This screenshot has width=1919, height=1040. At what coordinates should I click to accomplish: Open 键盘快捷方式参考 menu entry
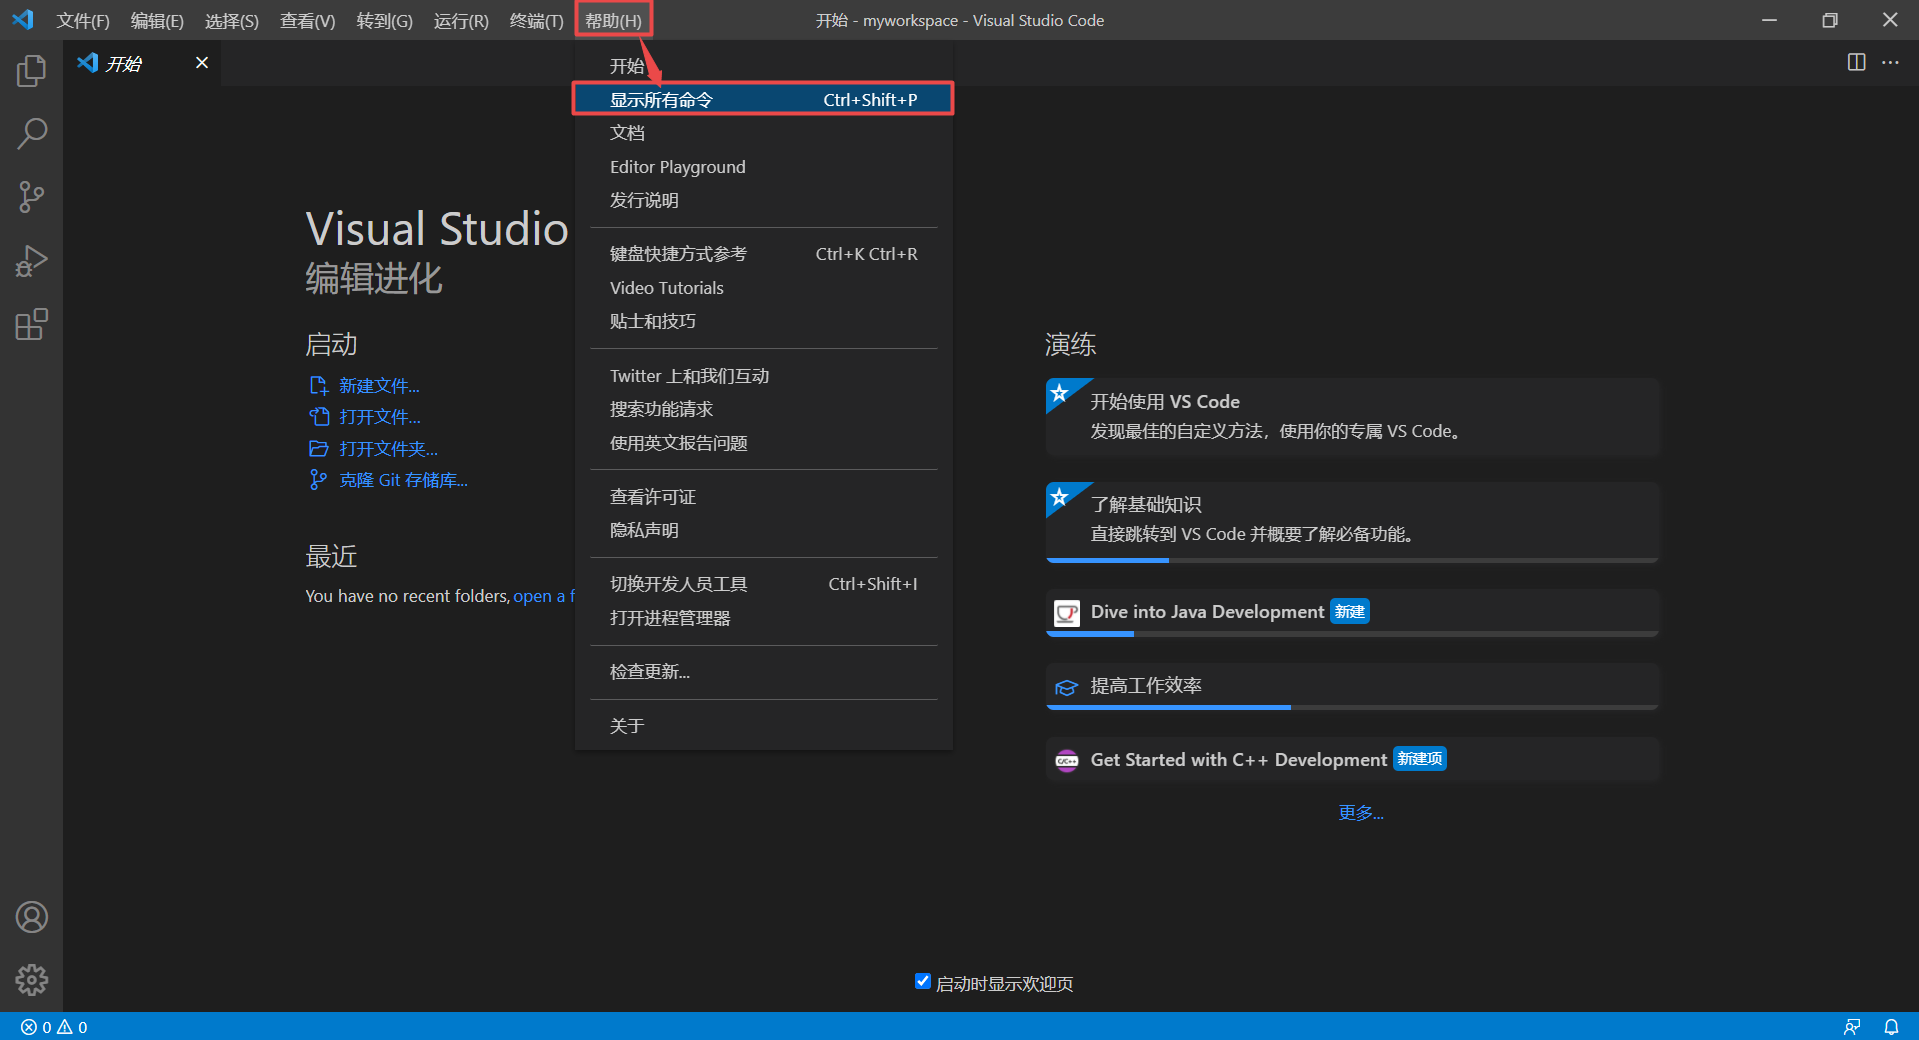tap(763, 254)
